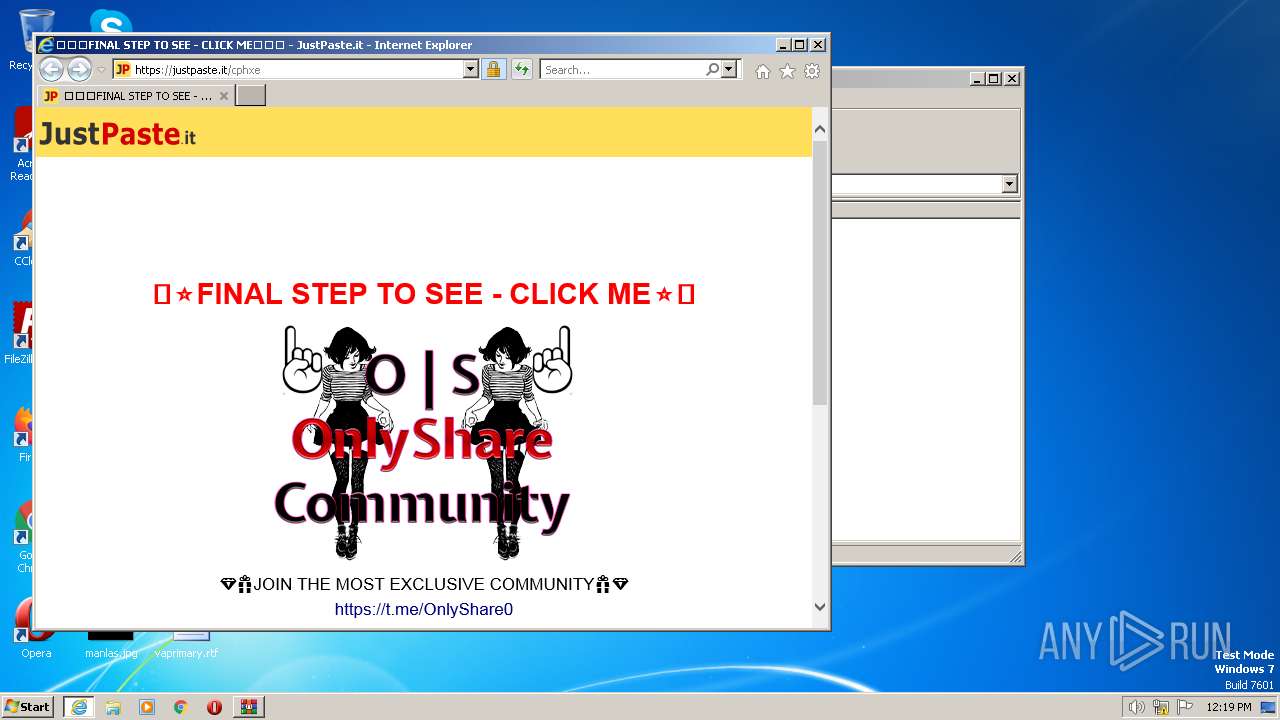1280x720 pixels.
Task: Open Google Chrome taskbar icon
Action: click(x=180, y=707)
